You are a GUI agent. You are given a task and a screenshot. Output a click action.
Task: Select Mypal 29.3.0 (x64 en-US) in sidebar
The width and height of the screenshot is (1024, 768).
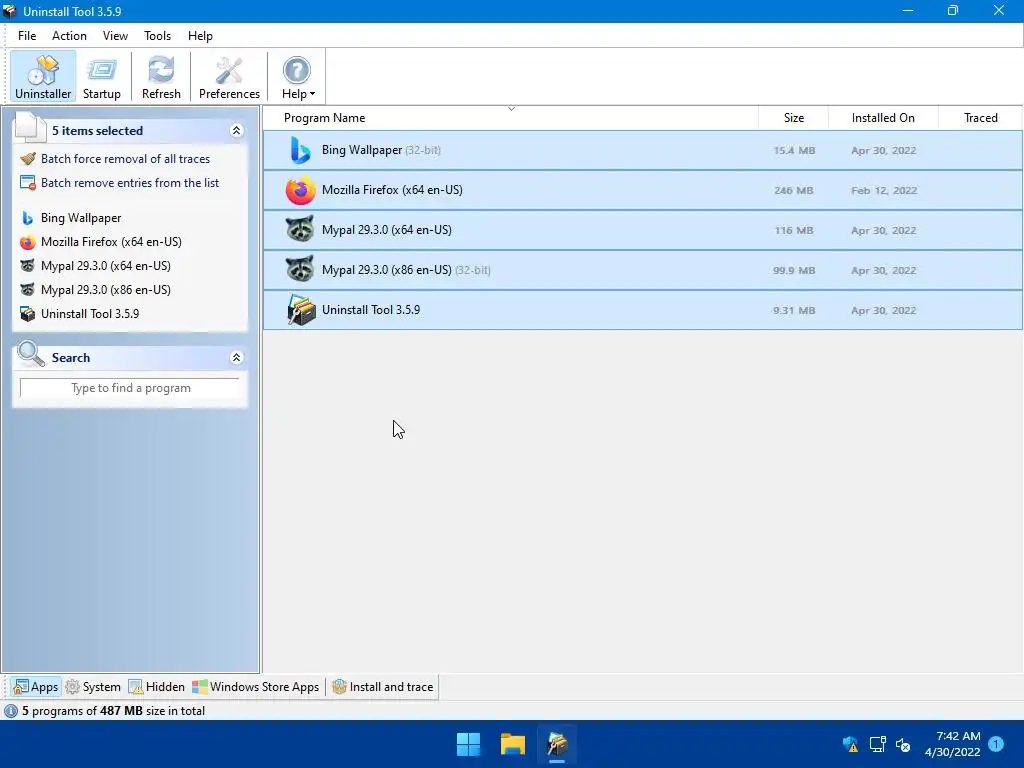point(106,266)
